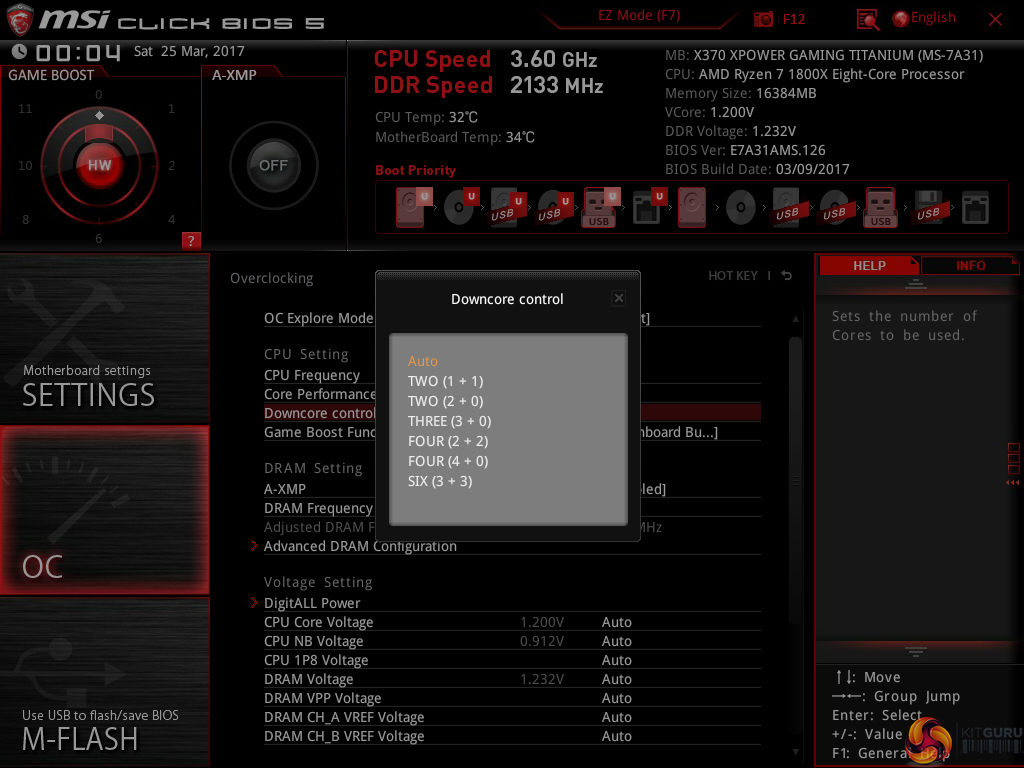The height and width of the screenshot is (768, 1024).
Task: Open the OC overclocking section
Action: [x=104, y=511]
